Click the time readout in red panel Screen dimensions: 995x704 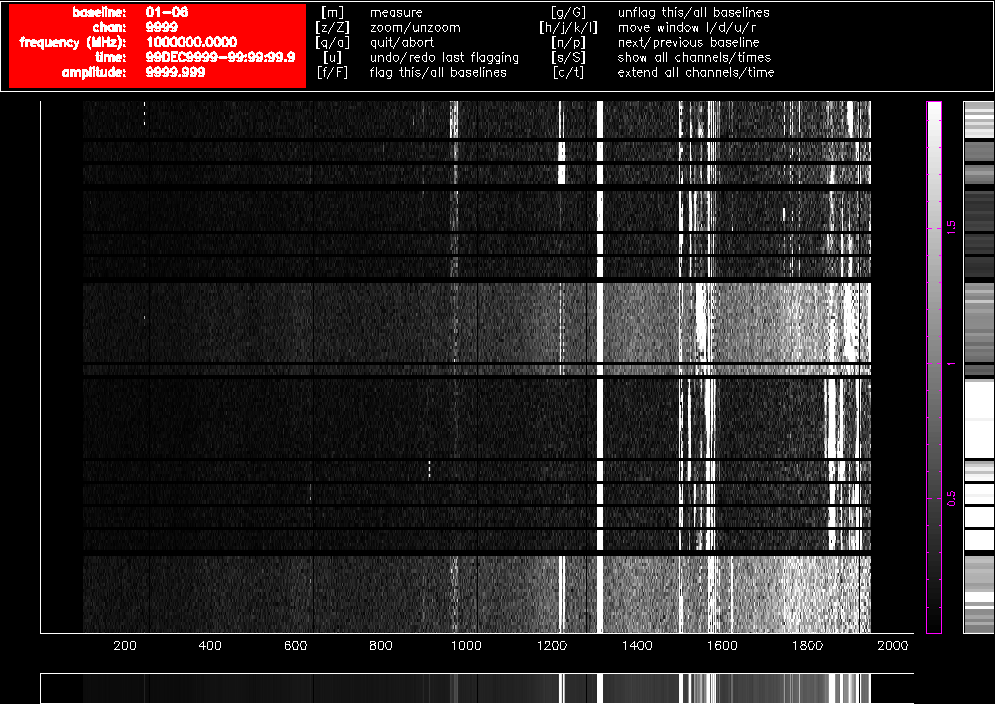tap(220, 58)
